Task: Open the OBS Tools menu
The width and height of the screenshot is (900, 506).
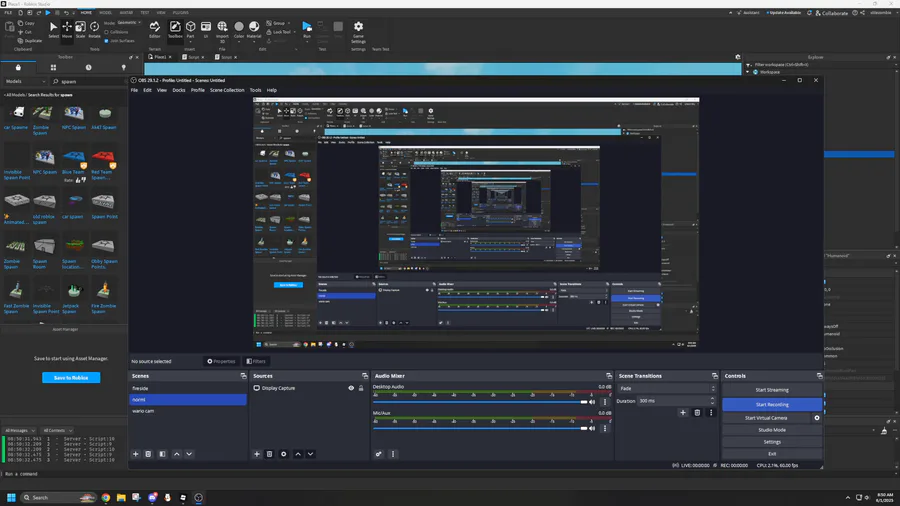Action: click(x=255, y=90)
